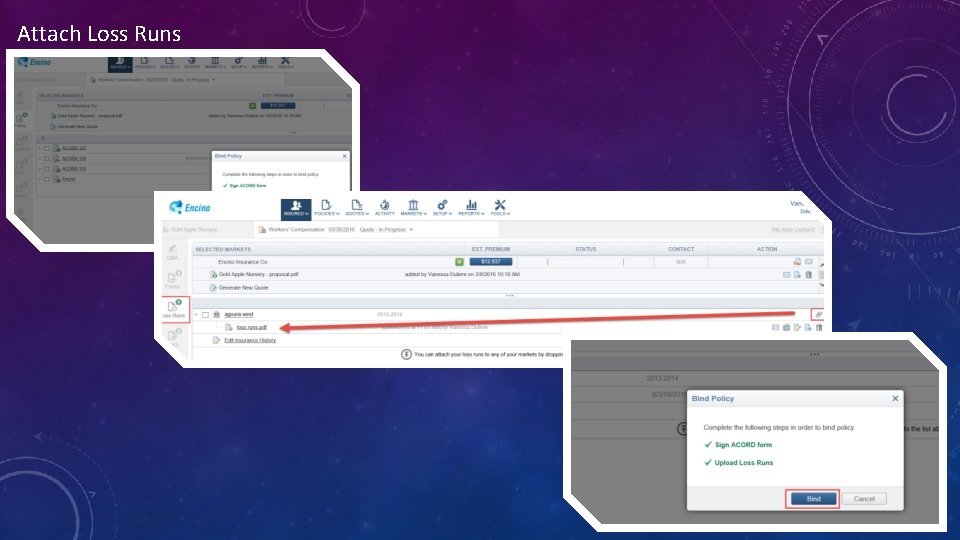Click the email icon on the loss runs.pdf row
The width and height of the screenshot is (960, 540).
[x=775, y=328]
